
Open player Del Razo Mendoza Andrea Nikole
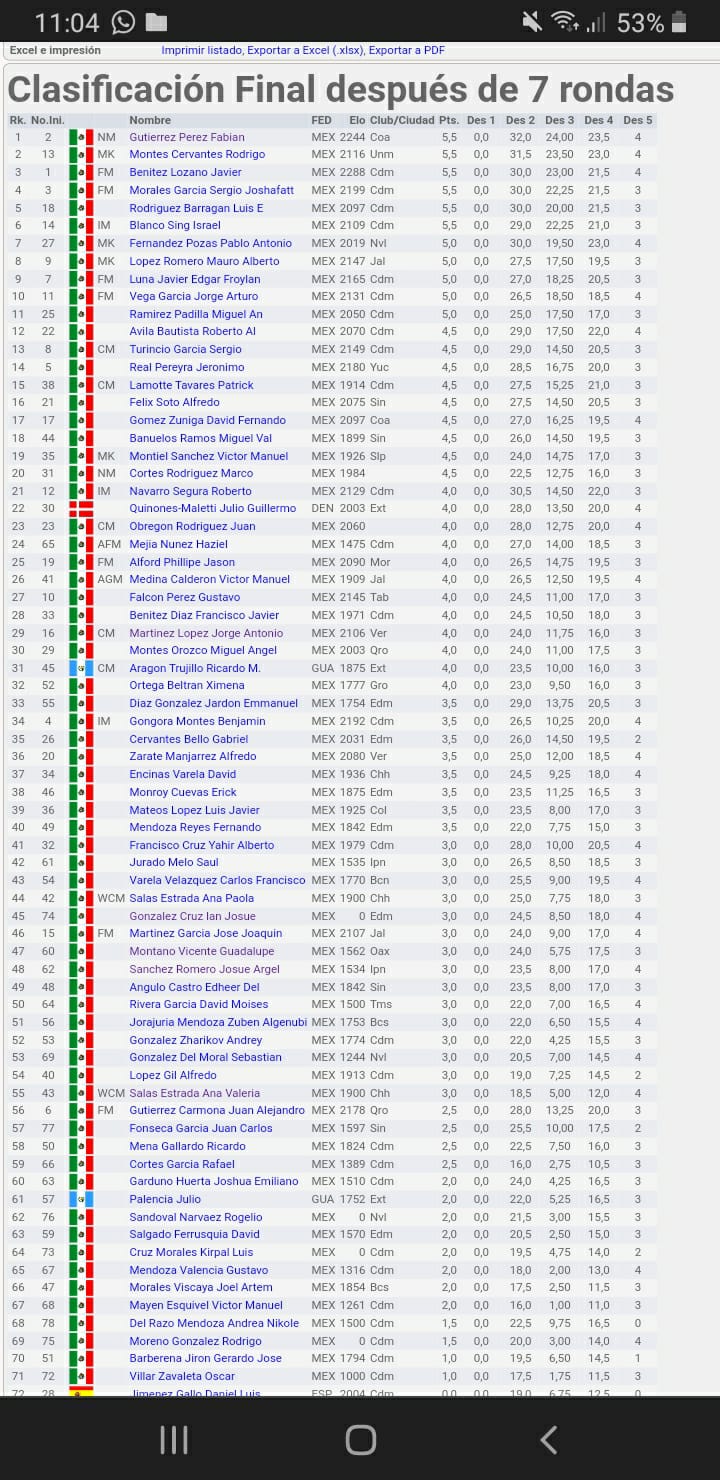pos(214,1323)
